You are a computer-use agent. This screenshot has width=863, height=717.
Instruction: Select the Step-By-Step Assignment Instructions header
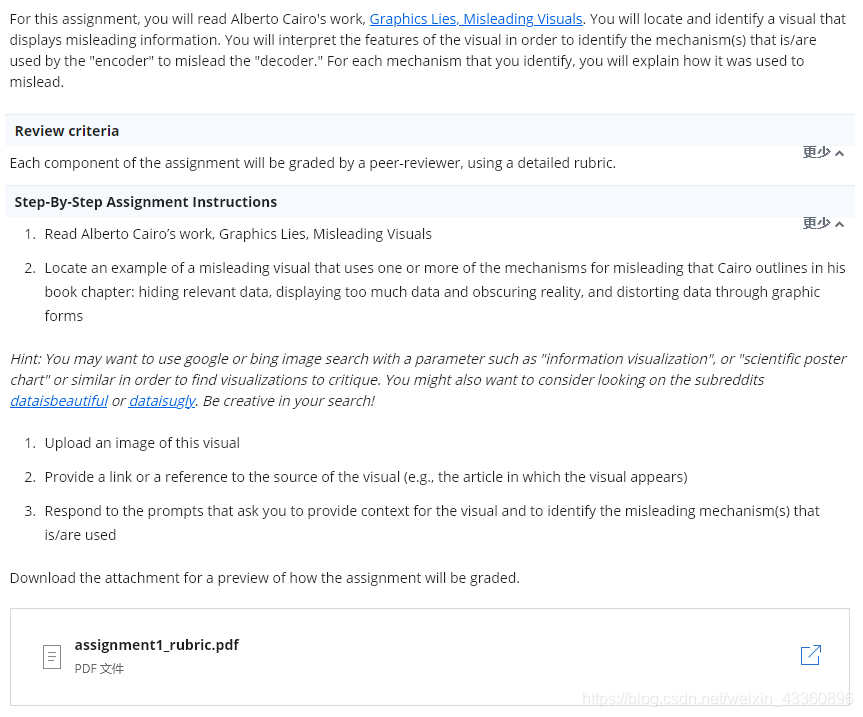tap(145, 201)
